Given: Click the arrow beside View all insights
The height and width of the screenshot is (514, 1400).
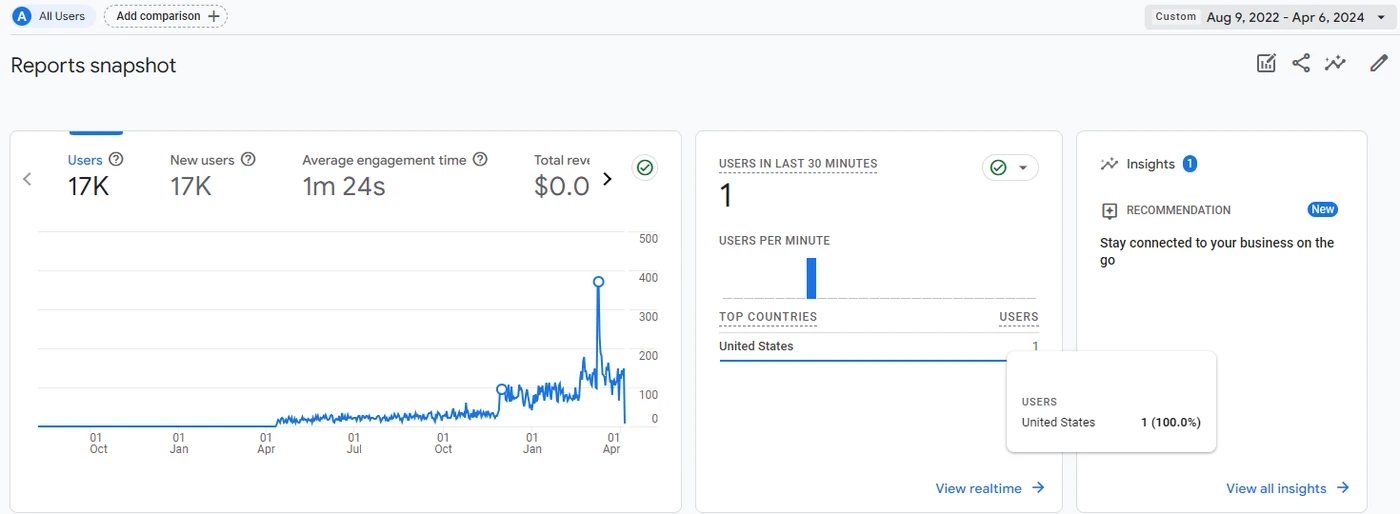Looking at the screenshot, I should tap(1343, 488).
